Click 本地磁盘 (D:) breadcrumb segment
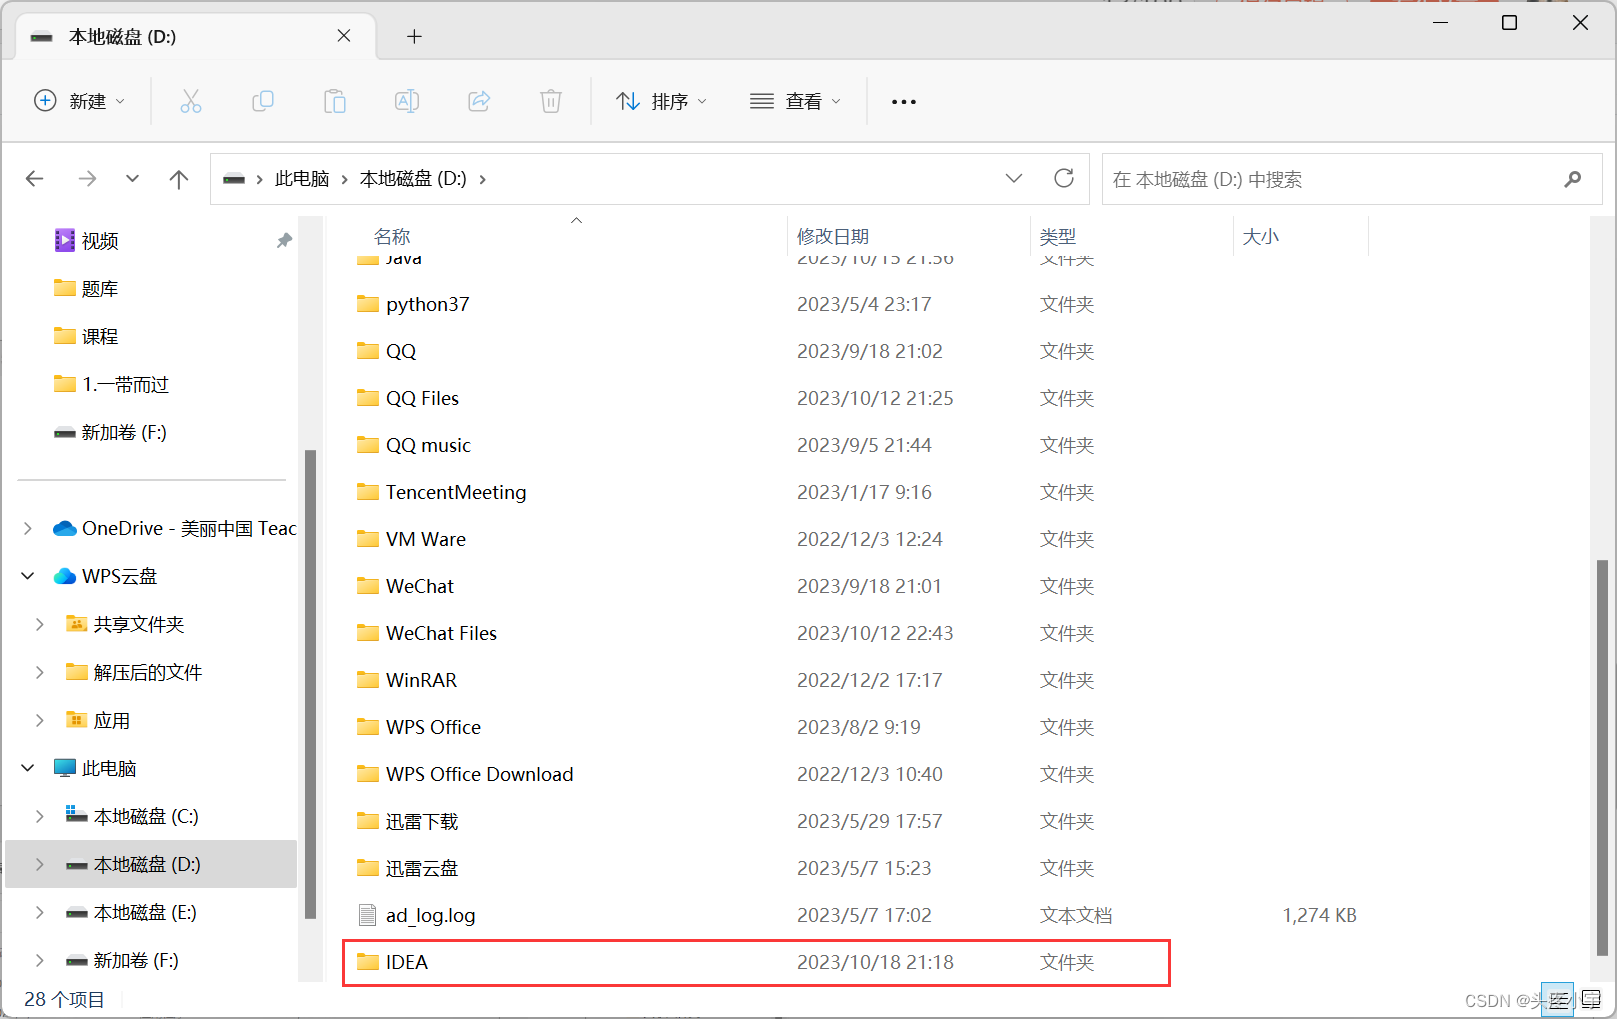This screenshot has width=1617, height=1019. [x=413, y=179]
